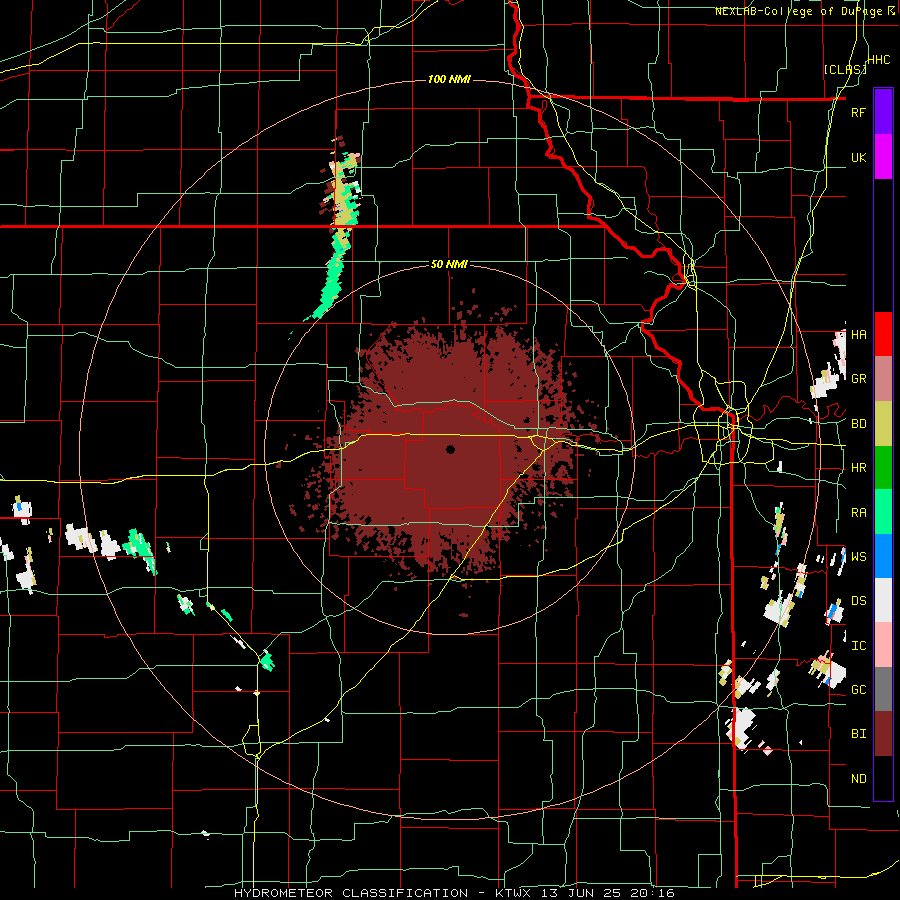Click the DS legend label
Viewport: 900px width, 900px height.
(858, 601)
